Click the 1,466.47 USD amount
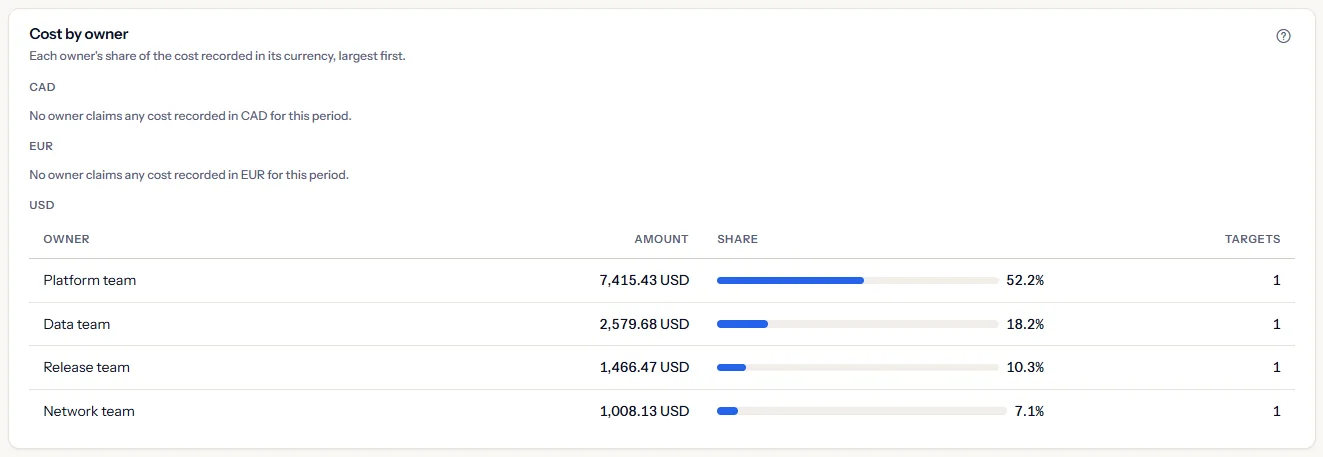Viewport: 1323px width, 457px height. 644,368
